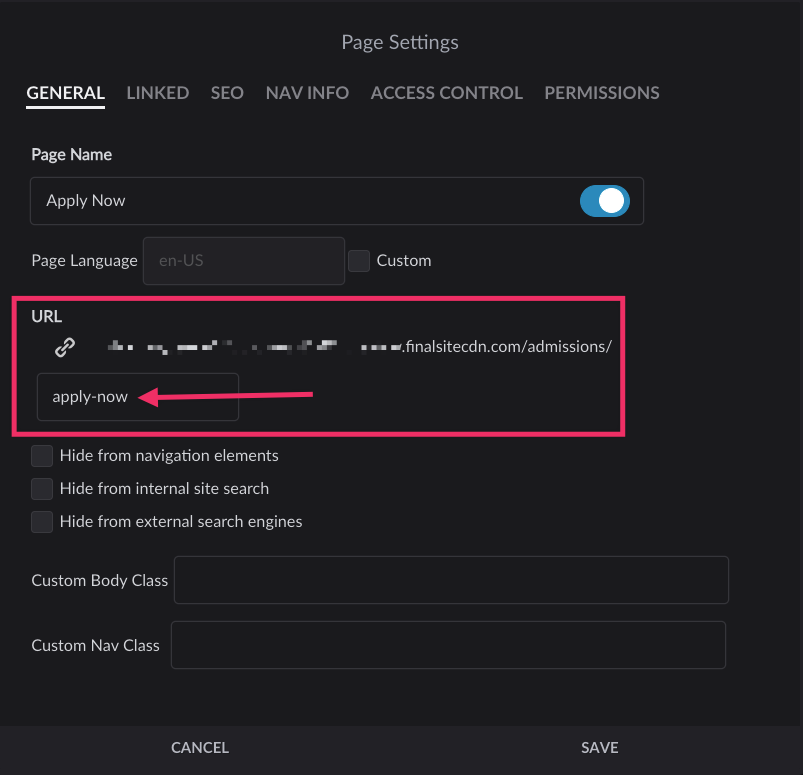Open the ACCESS CONTROL tab
This screenshot has height=775, width=803.
tap(447, 93)
